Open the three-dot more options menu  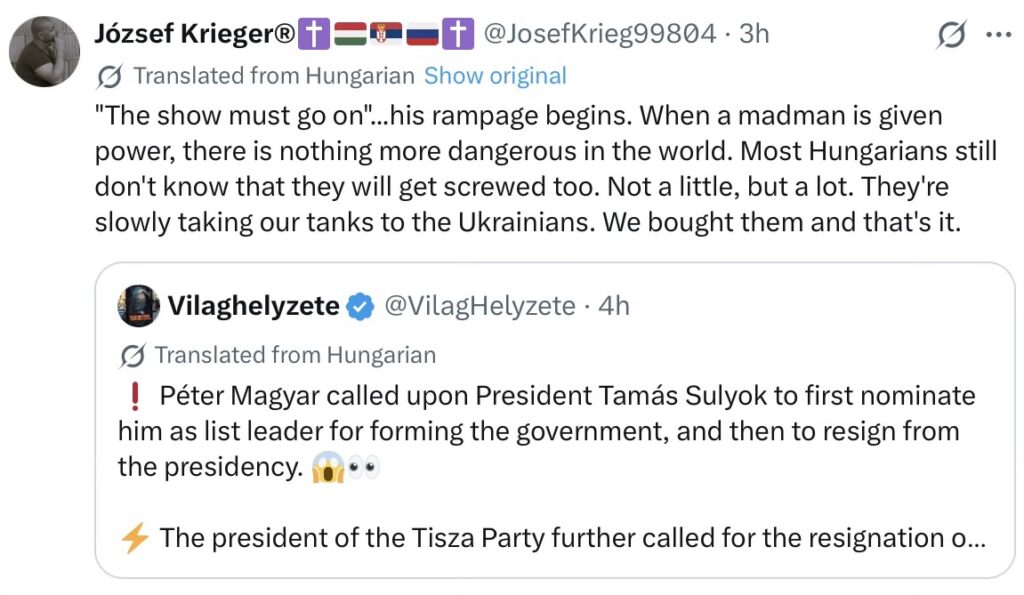click(998, 34)
